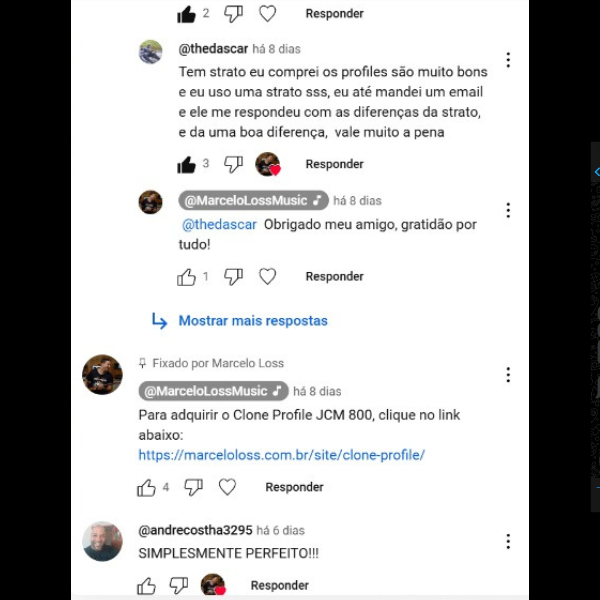Dislike @thedascar's comment
This screenshot has width=600, height=600.
tap(233, 165)
